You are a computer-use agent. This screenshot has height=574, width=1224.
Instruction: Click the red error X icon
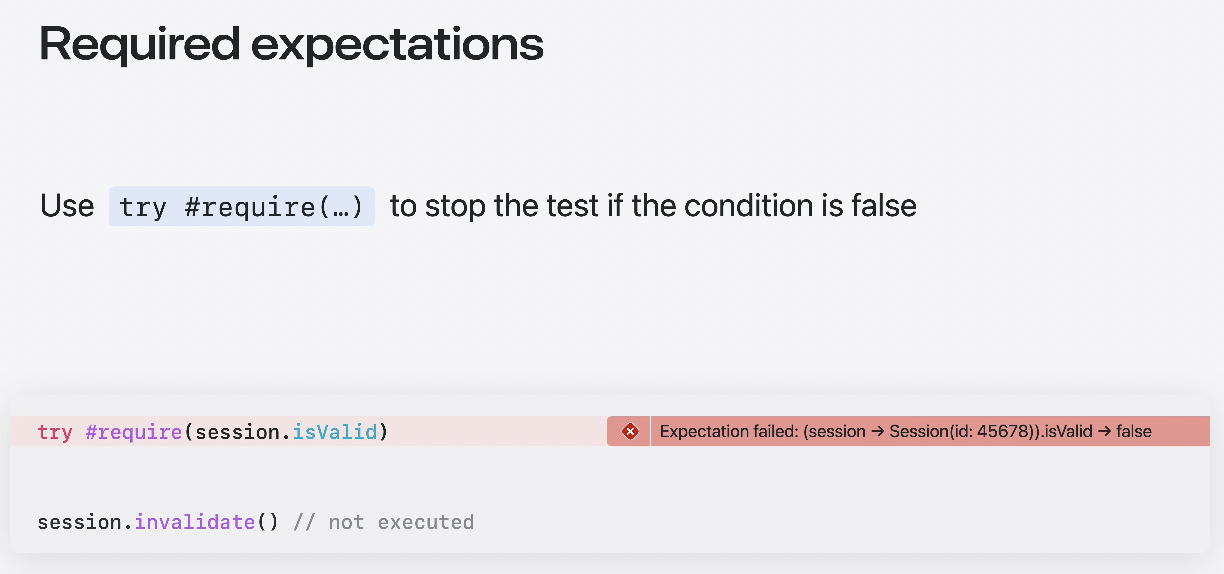pos(630,432)
